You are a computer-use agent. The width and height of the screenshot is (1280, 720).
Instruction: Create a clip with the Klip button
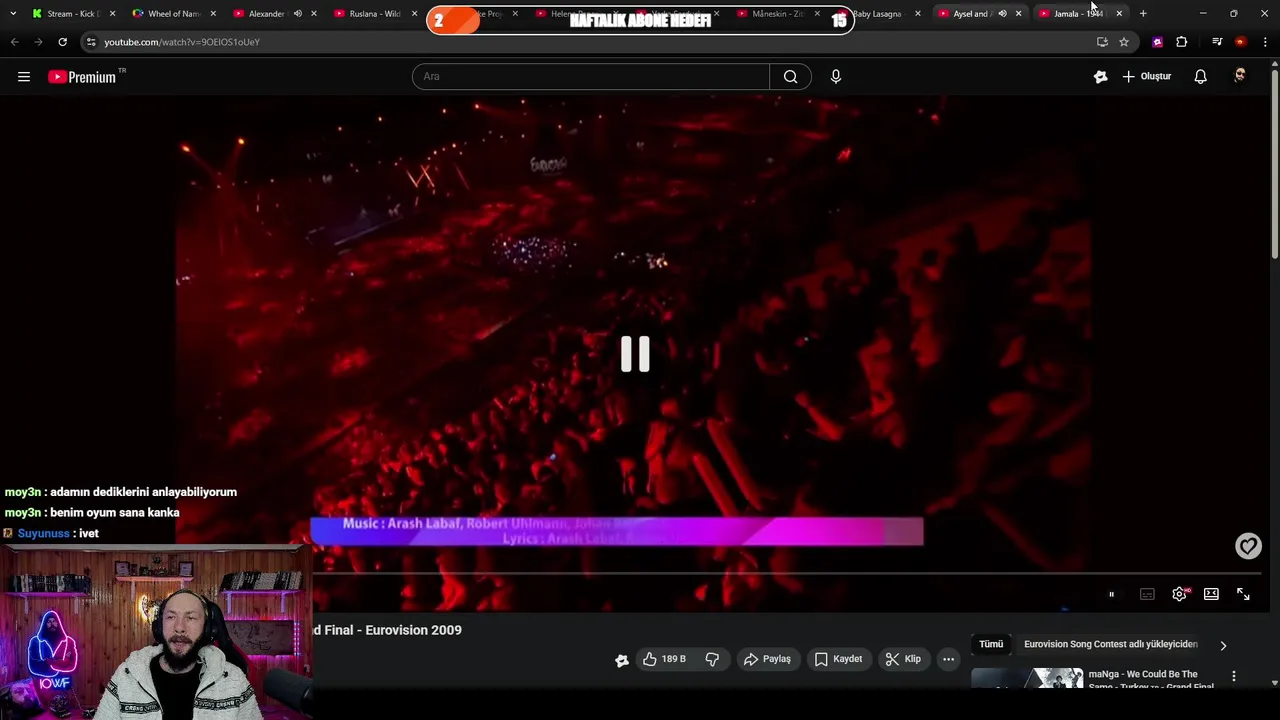[903, 659]
